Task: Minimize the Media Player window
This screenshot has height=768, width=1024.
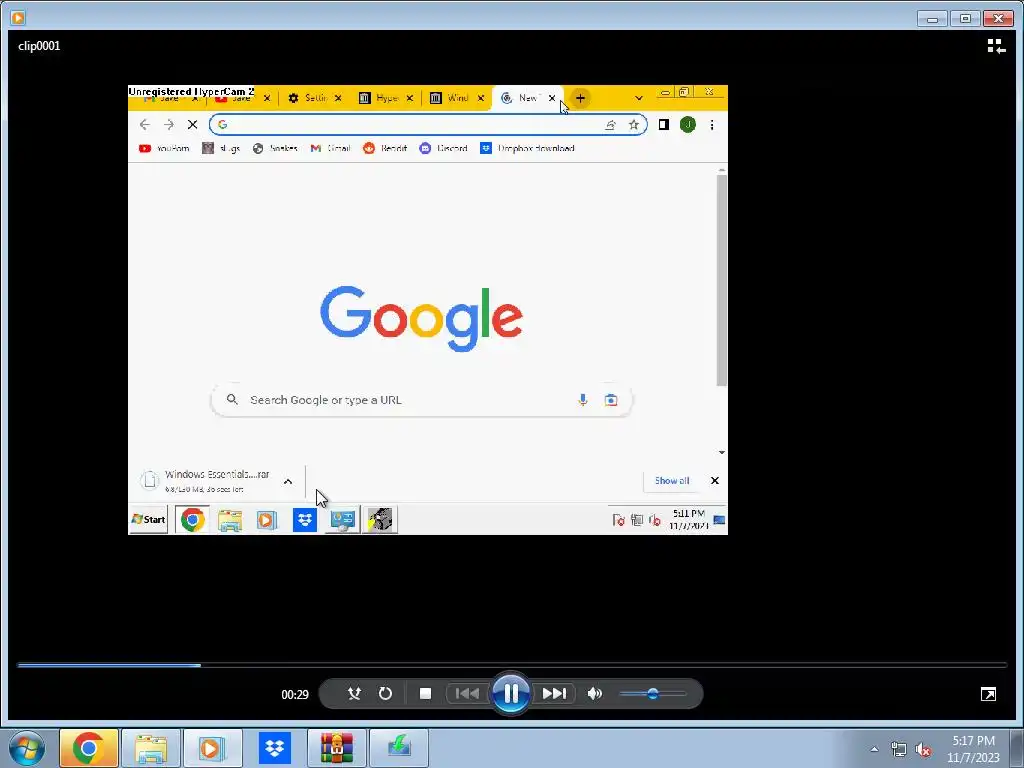Action: pos(932,18)
